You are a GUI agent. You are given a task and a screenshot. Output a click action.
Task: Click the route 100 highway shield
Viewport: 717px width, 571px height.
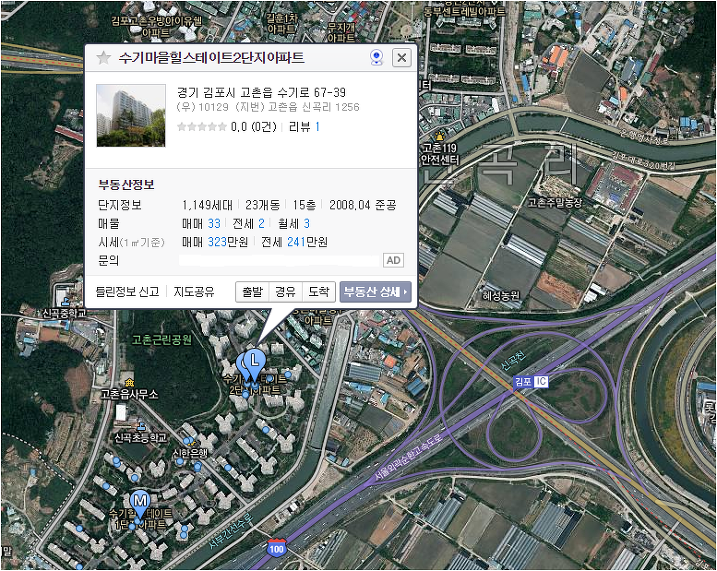pos(277,548)
